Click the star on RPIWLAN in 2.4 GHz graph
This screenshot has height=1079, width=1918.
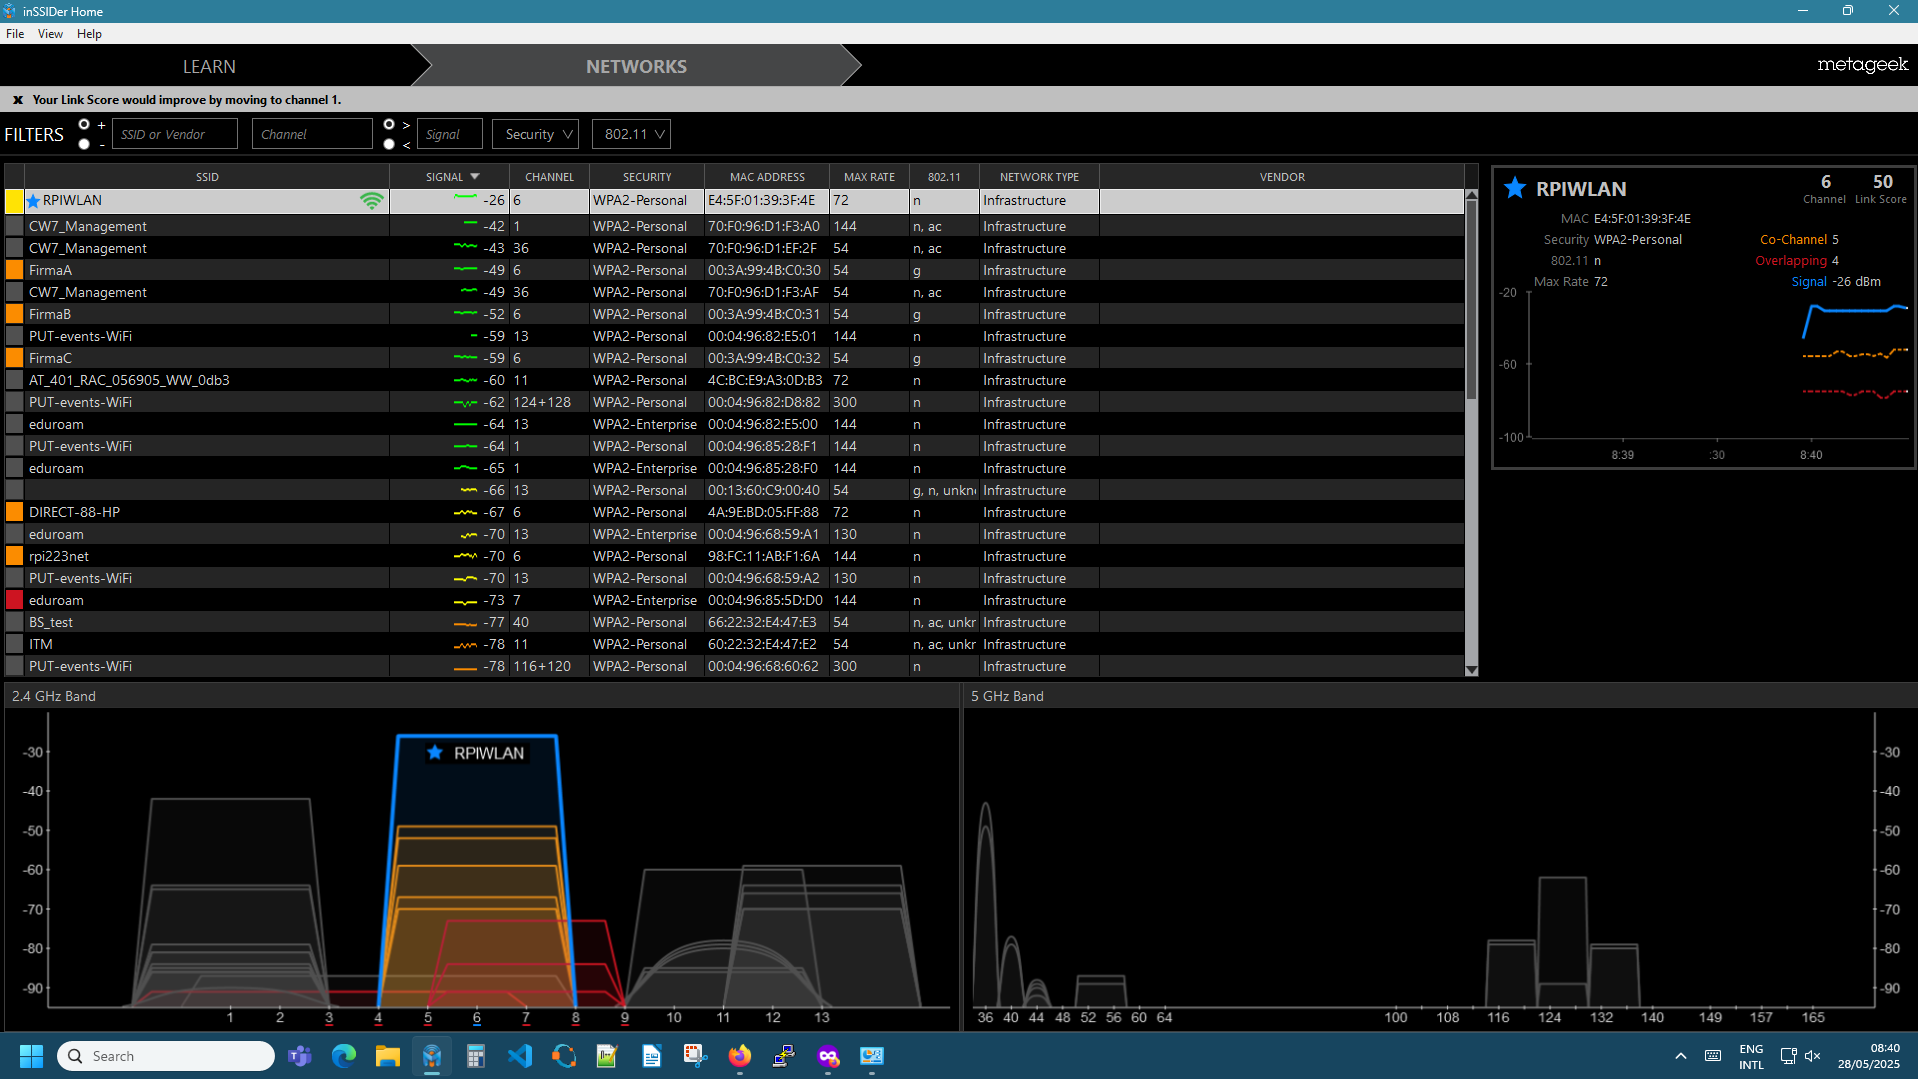434,752
